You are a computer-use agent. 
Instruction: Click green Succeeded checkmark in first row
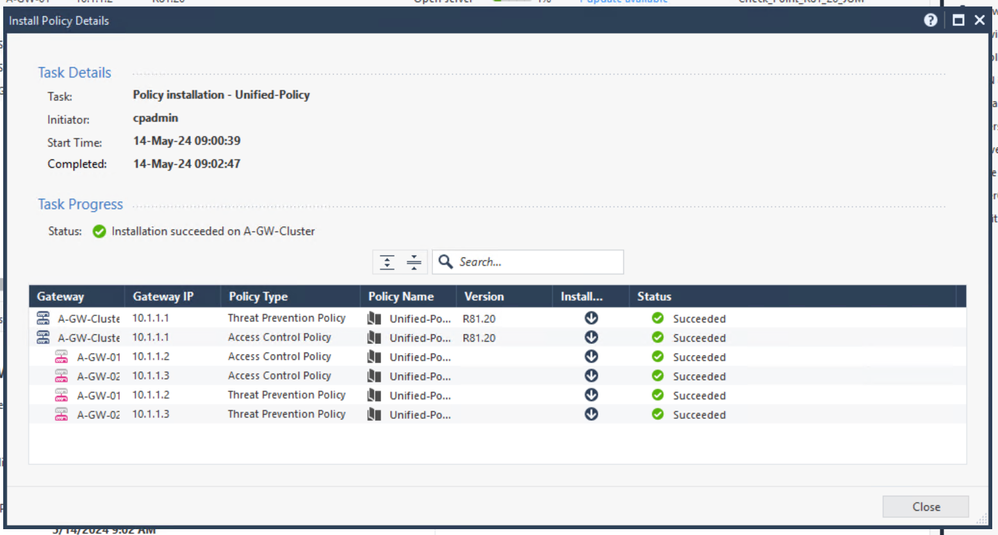(657, 318)
